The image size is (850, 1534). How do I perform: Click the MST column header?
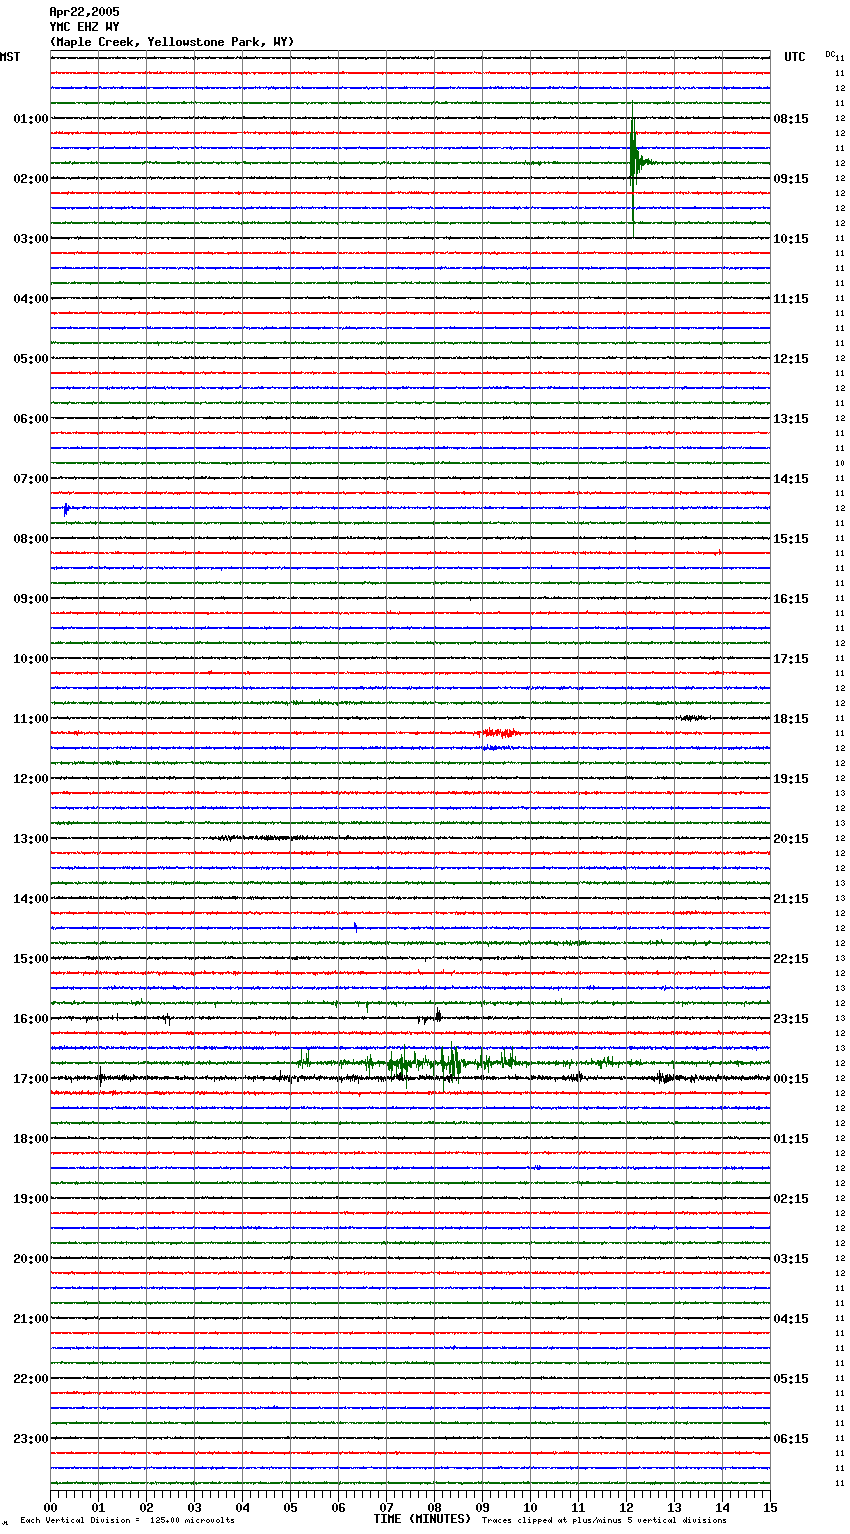[x=10, y=57]
